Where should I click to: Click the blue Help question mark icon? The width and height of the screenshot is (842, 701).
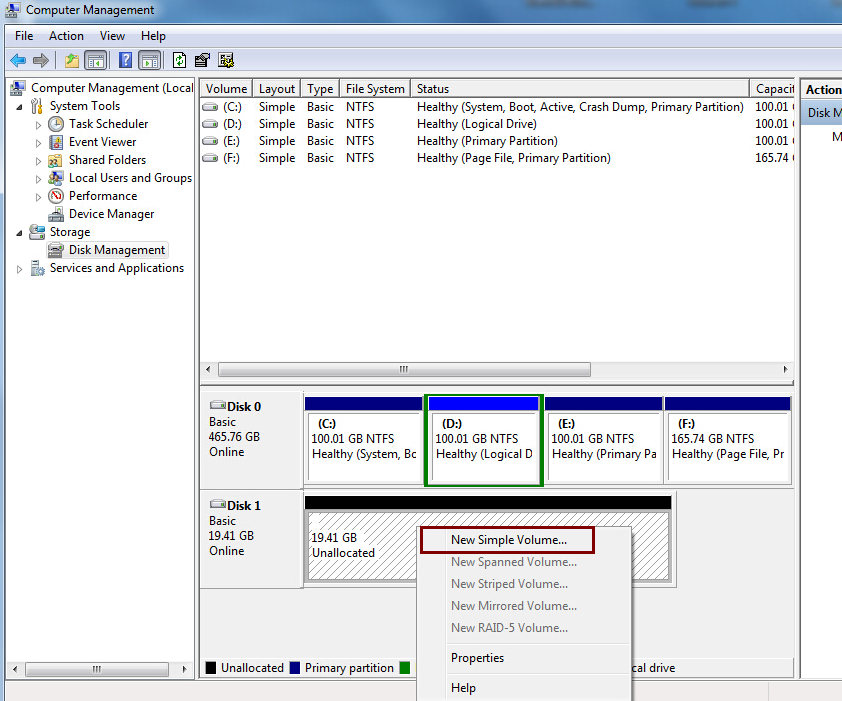[x=126, y=60]
